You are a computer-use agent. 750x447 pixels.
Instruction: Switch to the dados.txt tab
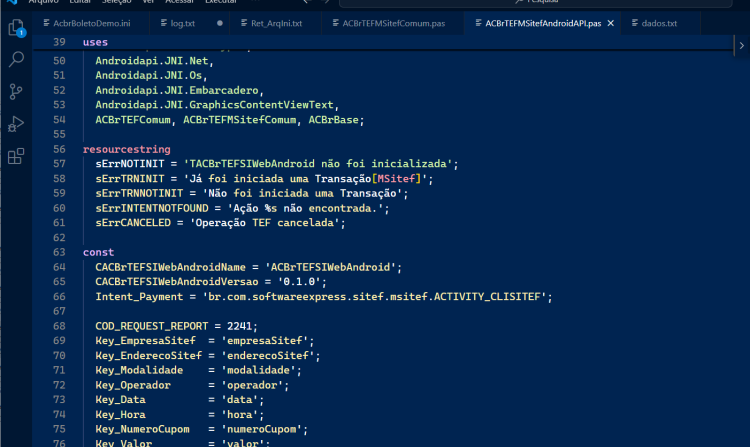pos(659,23)
